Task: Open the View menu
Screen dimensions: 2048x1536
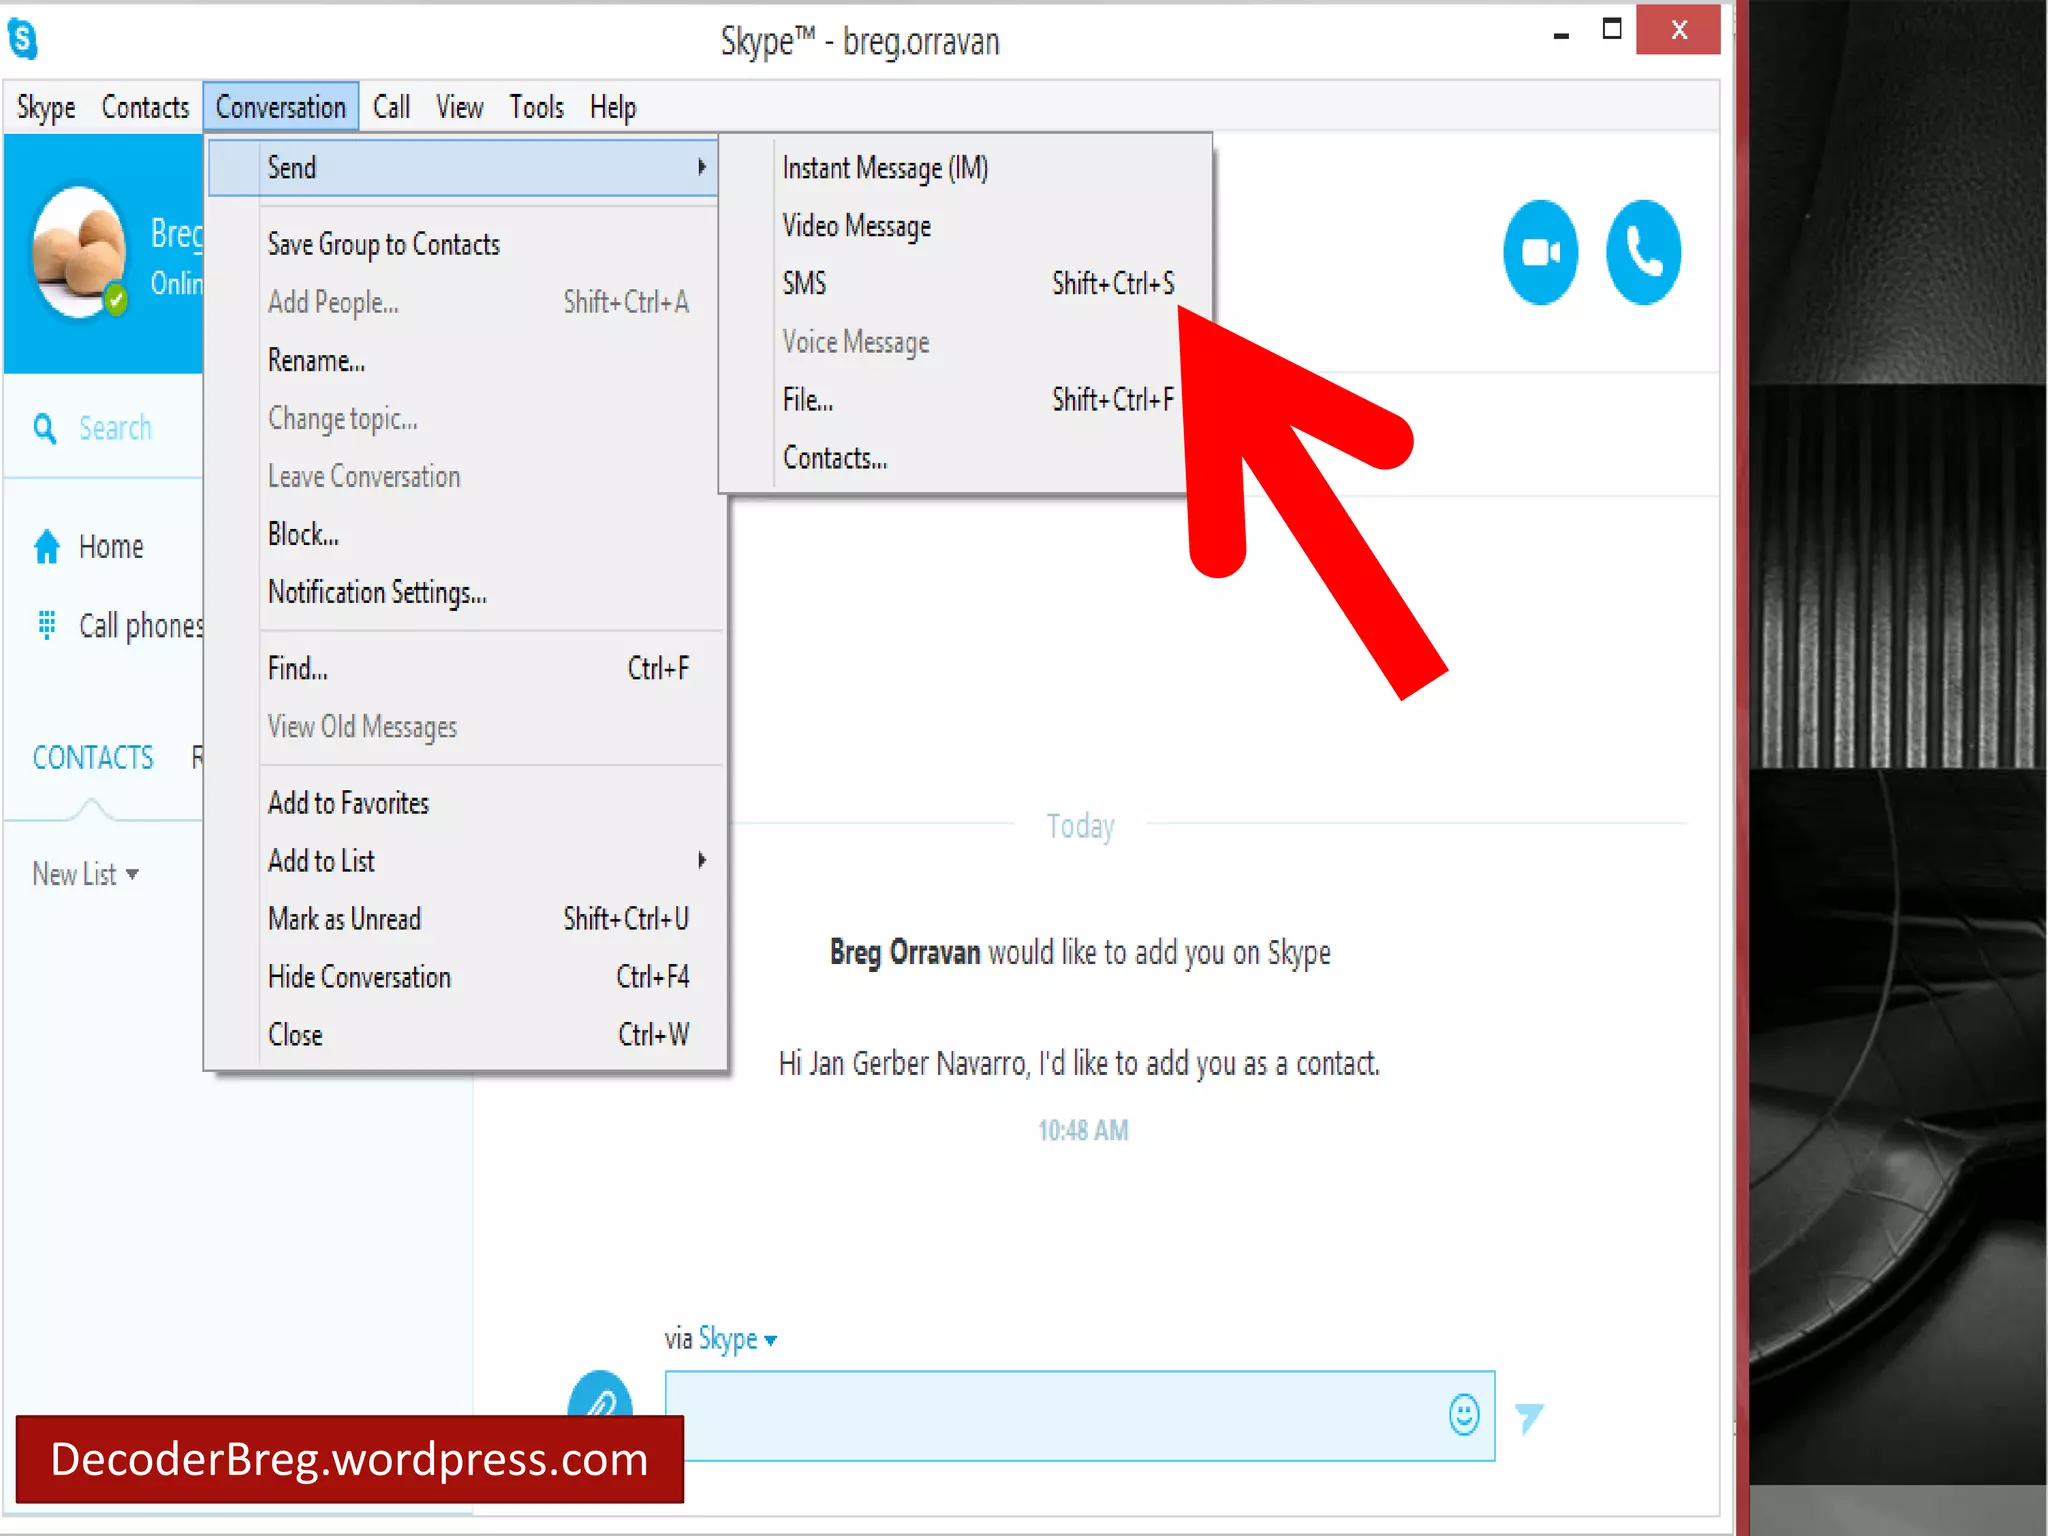Action: (459, 107)
